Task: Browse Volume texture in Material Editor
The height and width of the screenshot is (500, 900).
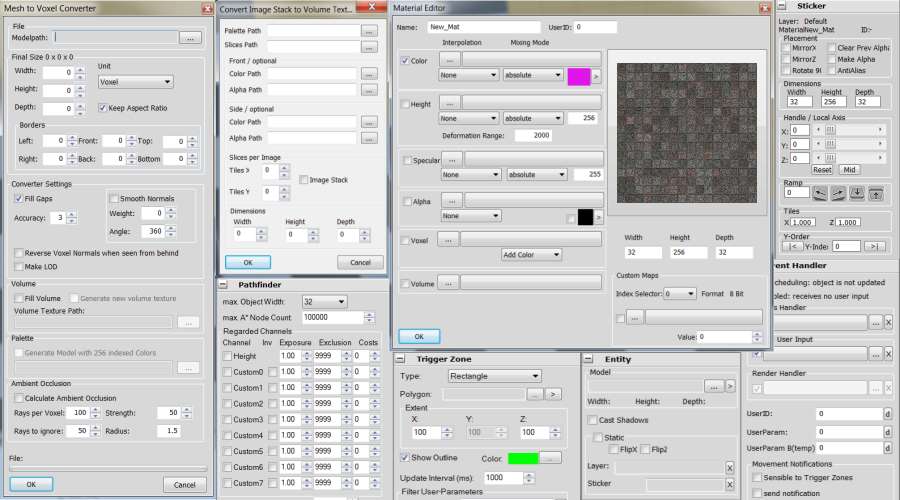Action: pos(448,283)
